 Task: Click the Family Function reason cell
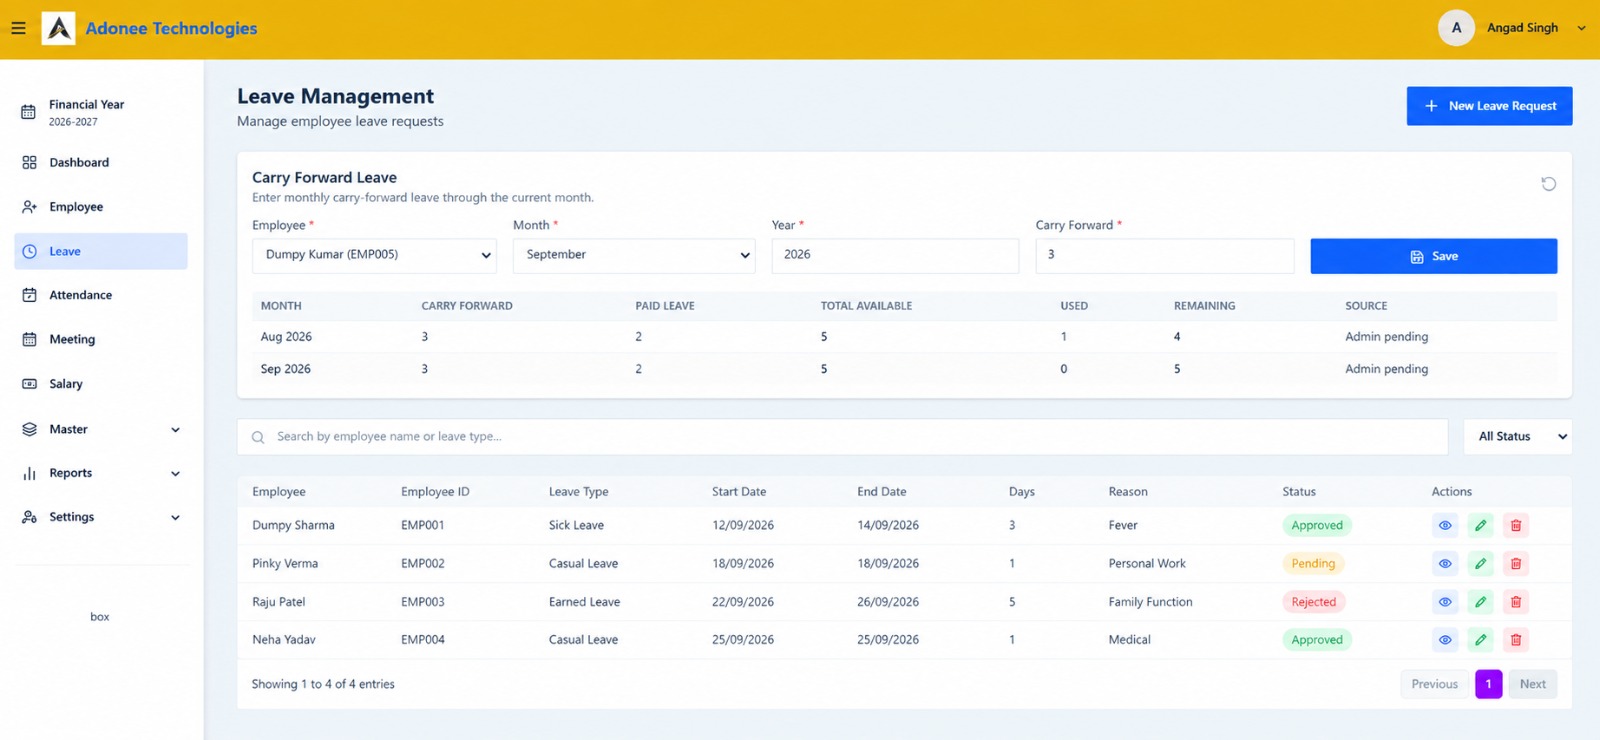[1150, 602]
